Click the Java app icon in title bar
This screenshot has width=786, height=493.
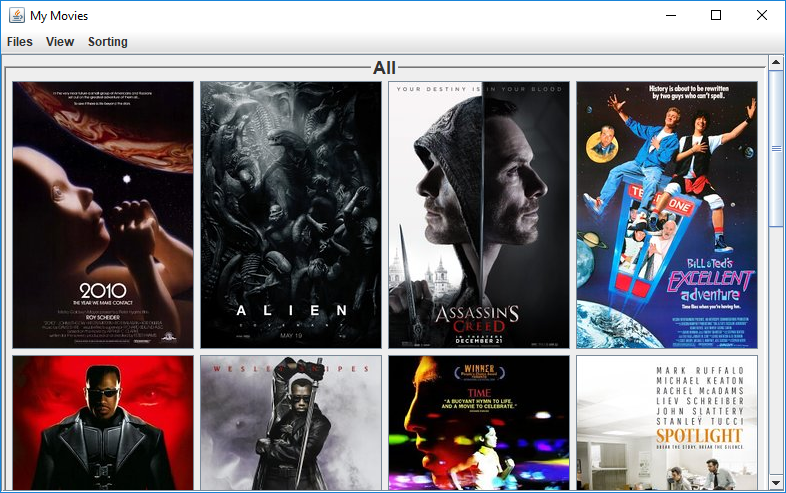17,16
